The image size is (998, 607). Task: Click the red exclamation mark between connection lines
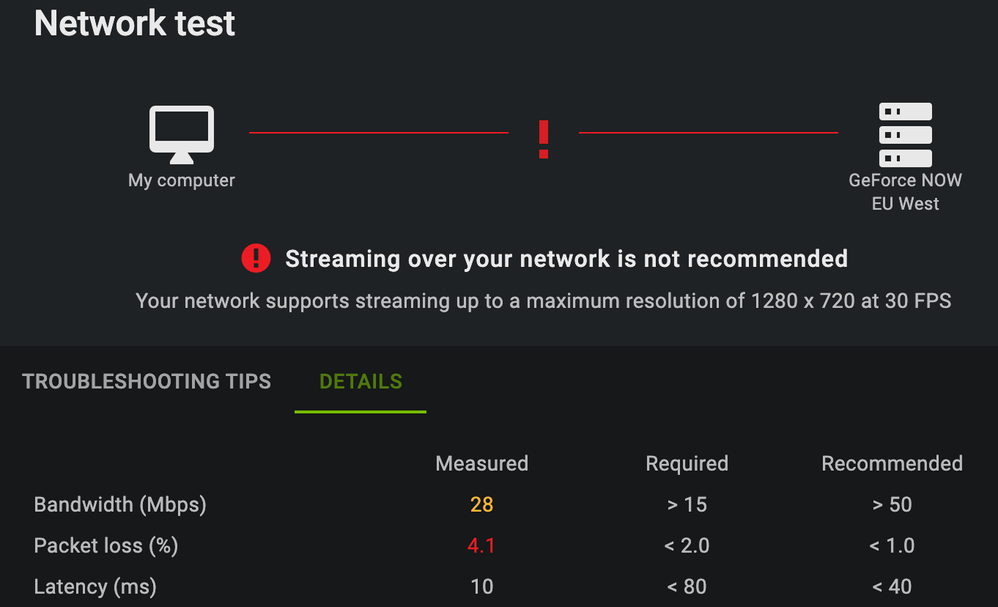coord(543,139)
